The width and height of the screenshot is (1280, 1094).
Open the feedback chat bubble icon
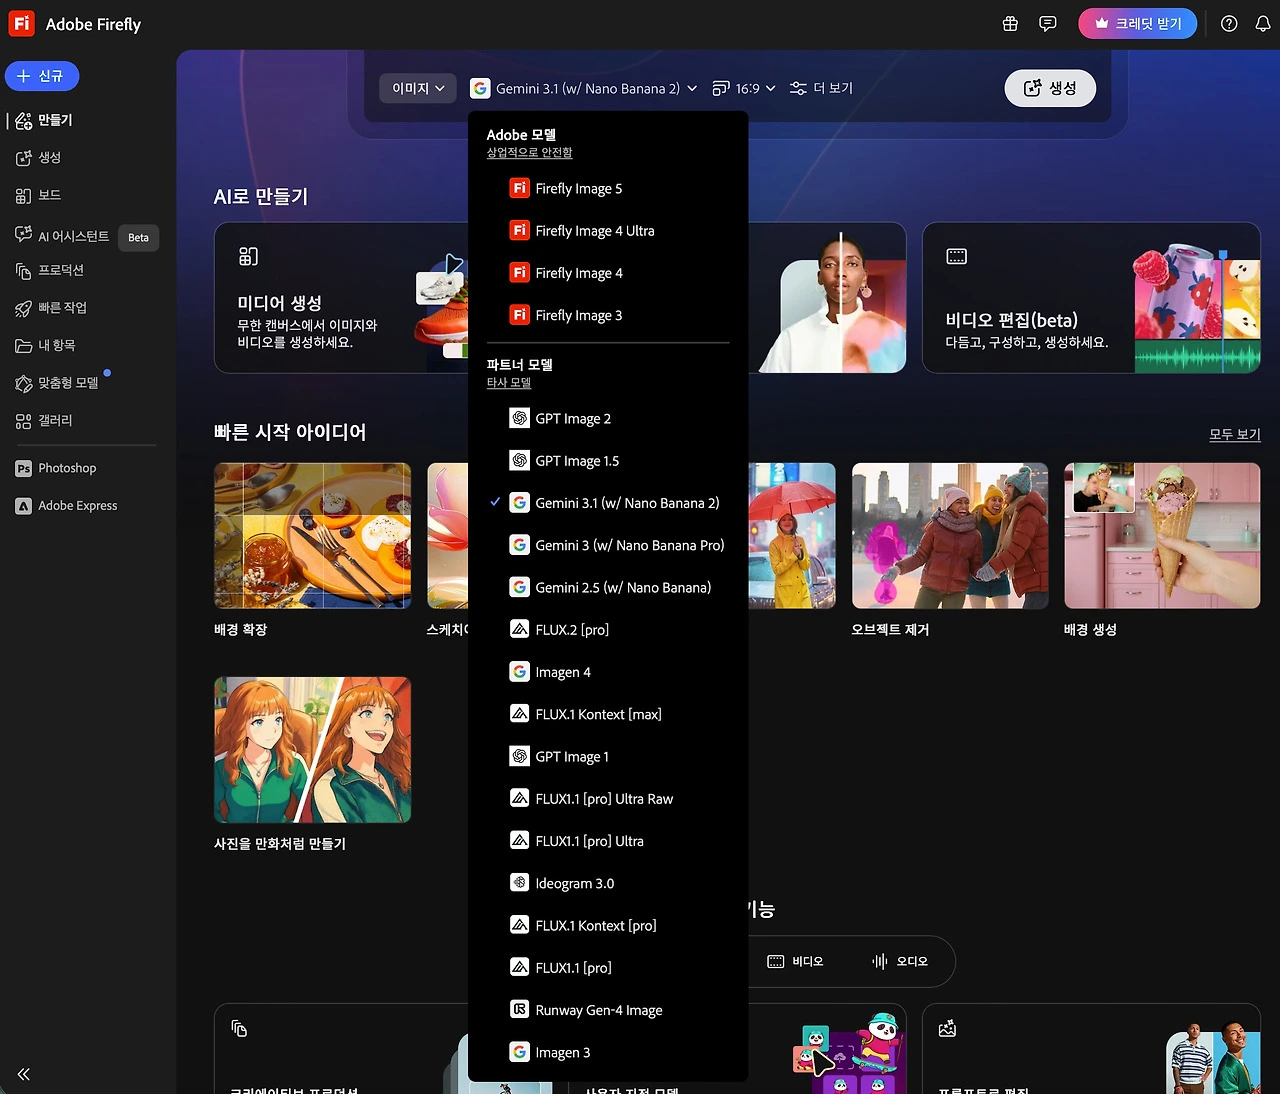click(x=1048, y=24)
